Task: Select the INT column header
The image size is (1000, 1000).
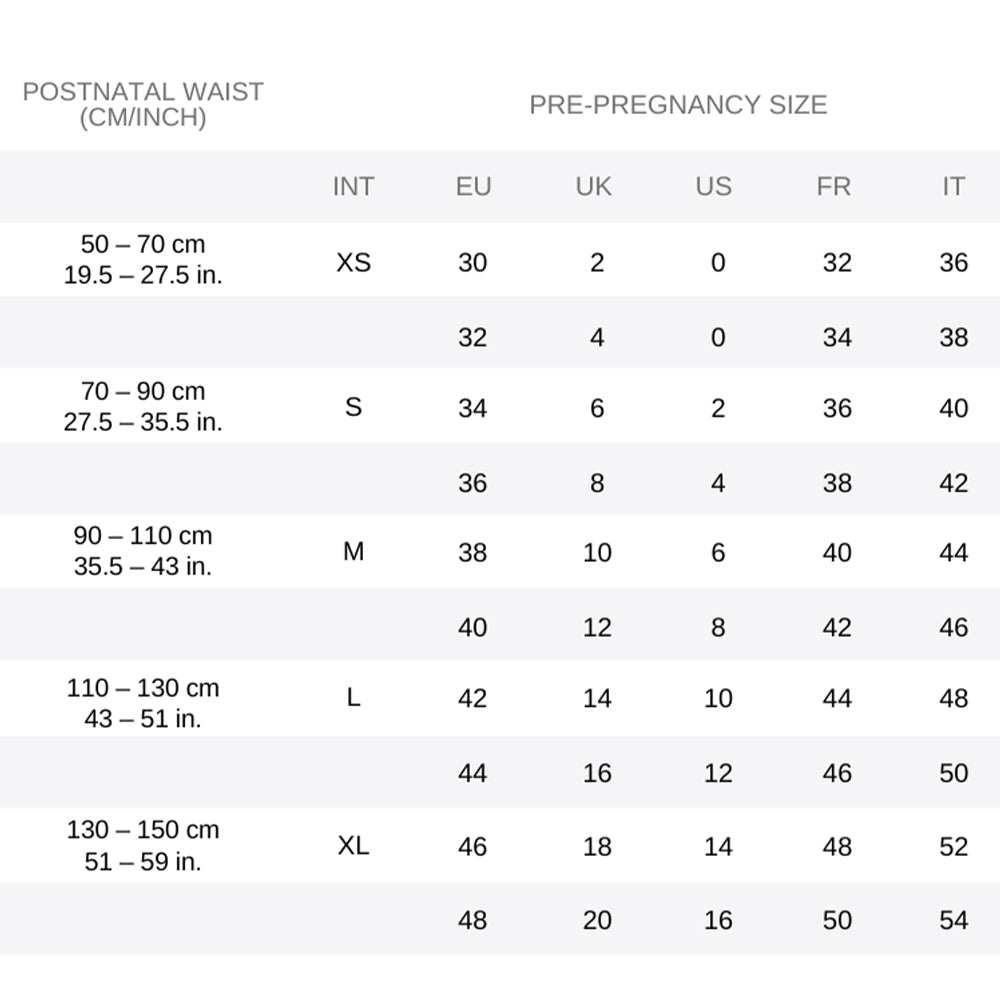Action: 353,187
